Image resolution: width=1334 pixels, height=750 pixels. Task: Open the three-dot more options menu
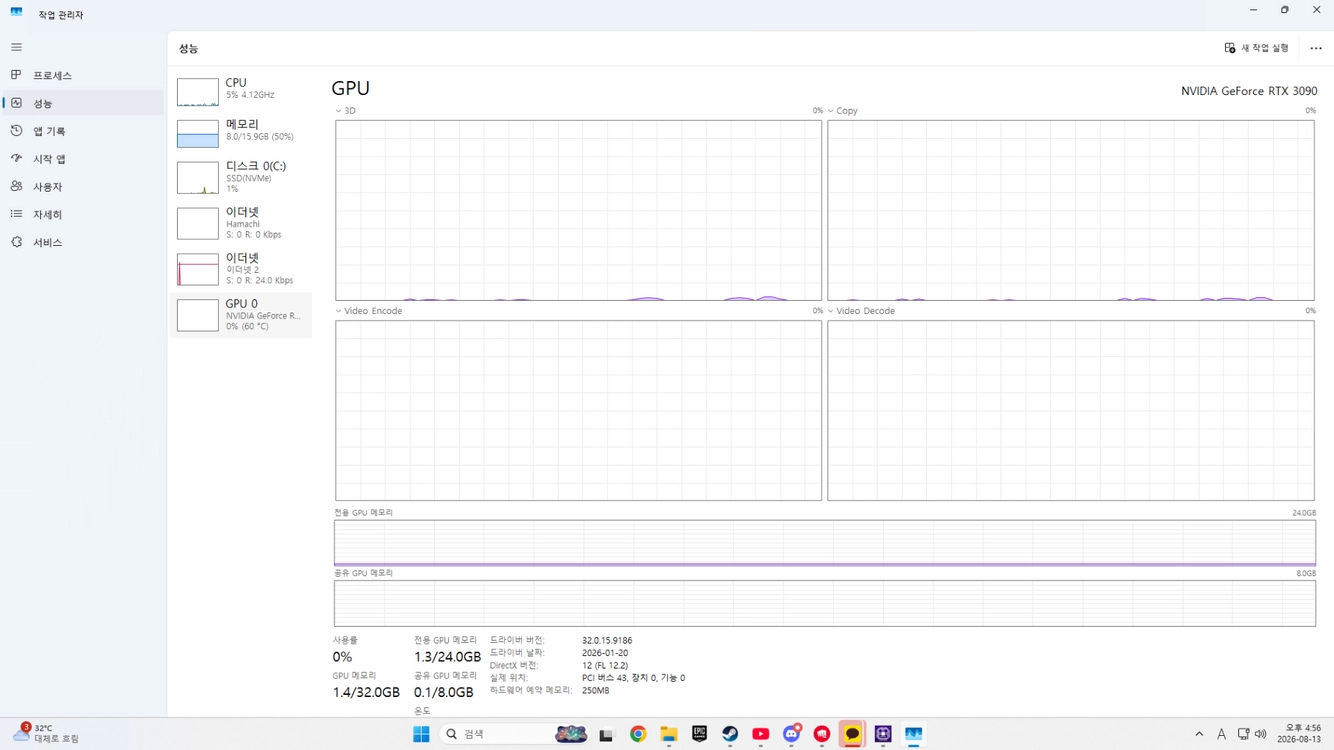coord(1315,48)
